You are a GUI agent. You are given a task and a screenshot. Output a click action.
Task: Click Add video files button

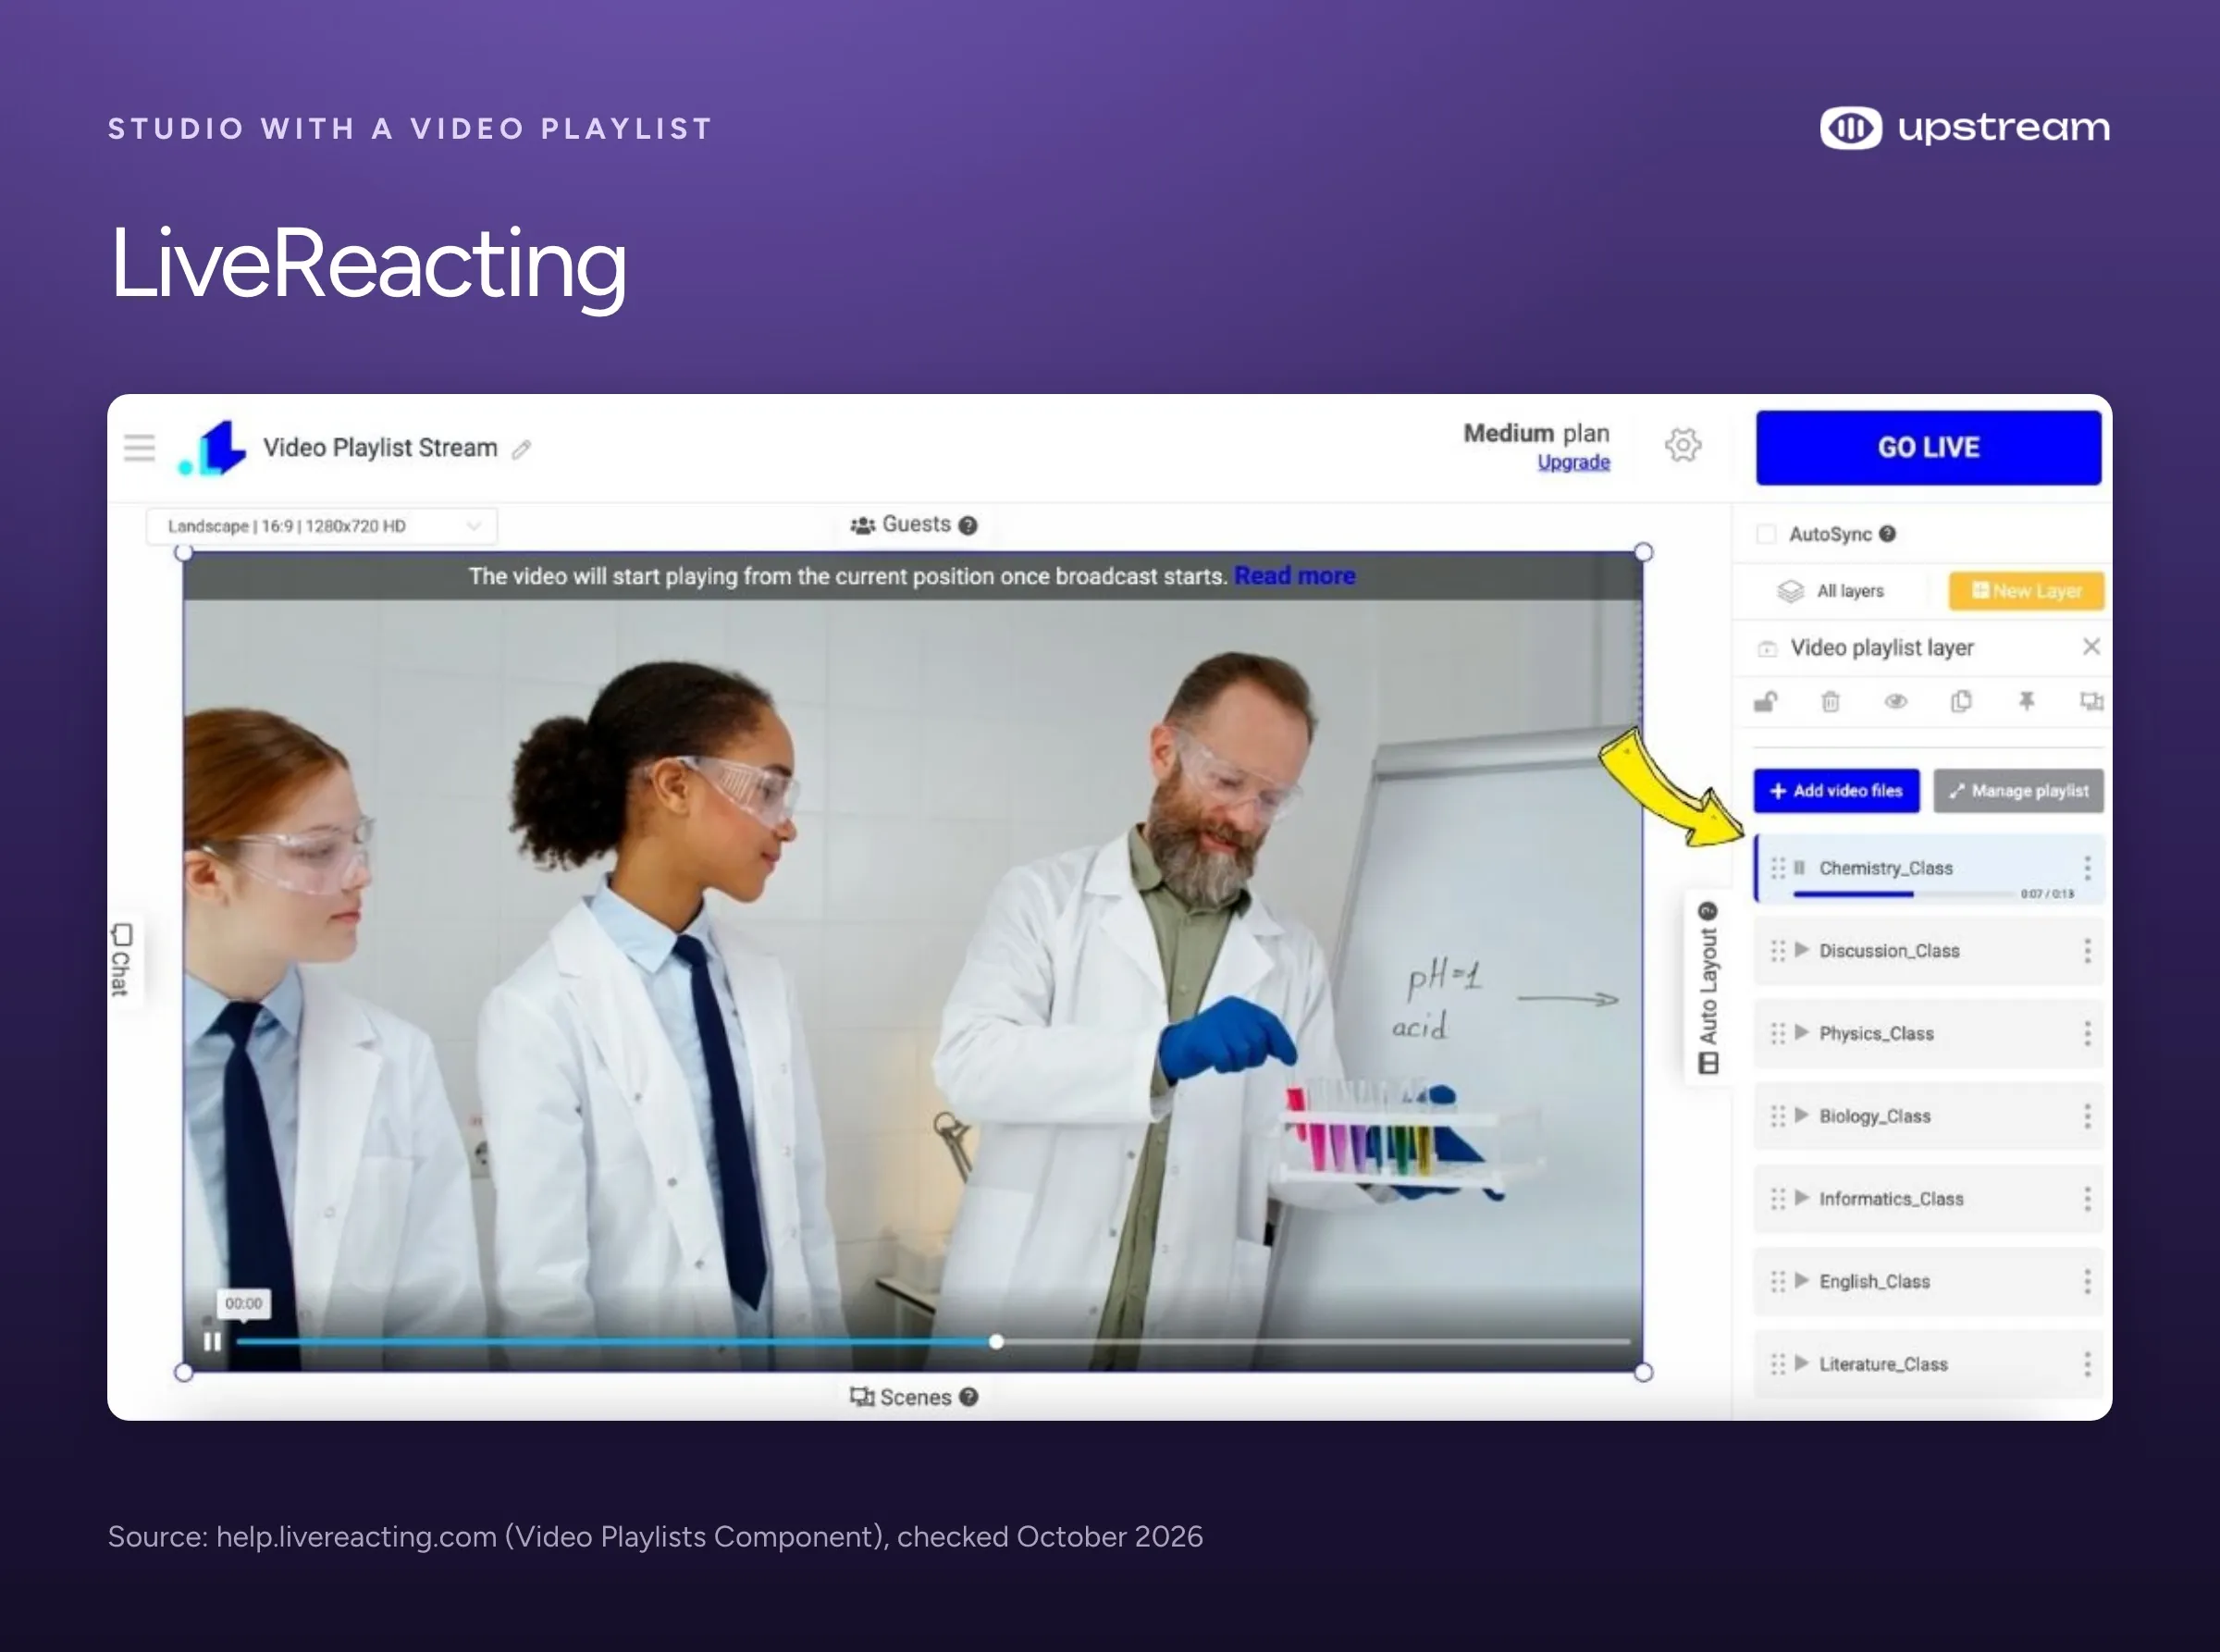(x=1836, y=791)
